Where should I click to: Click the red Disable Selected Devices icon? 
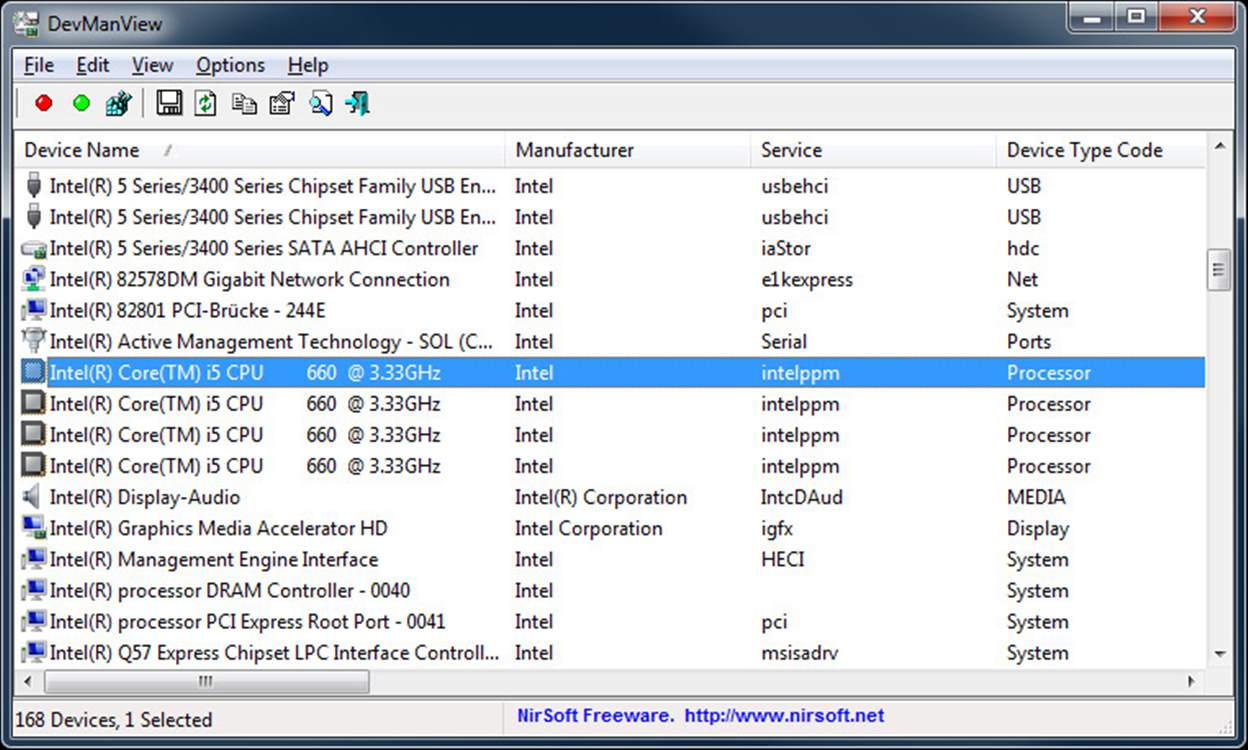click(44, 103)
